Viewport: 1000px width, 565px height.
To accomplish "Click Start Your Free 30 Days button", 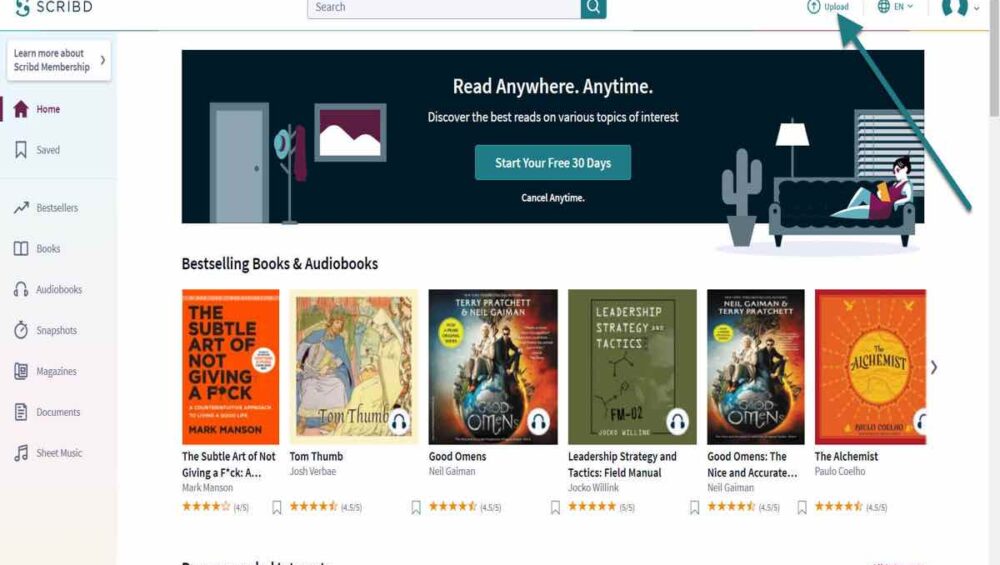I will click(x=553, y=163).
